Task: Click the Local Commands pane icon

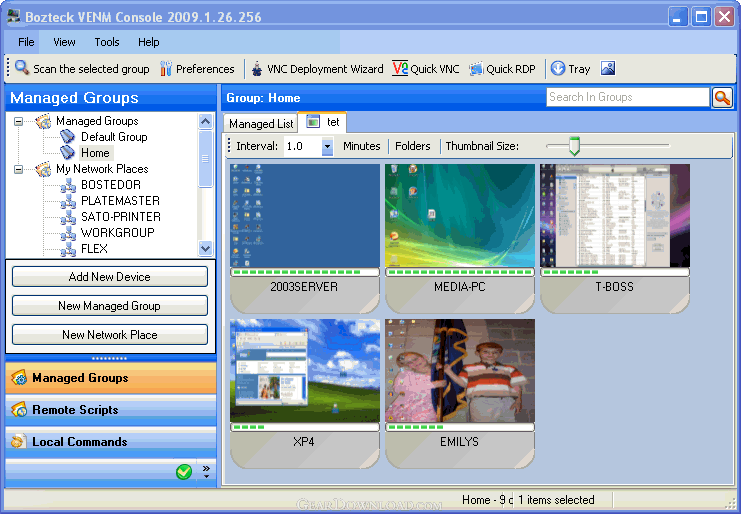Action: [18, 441]
